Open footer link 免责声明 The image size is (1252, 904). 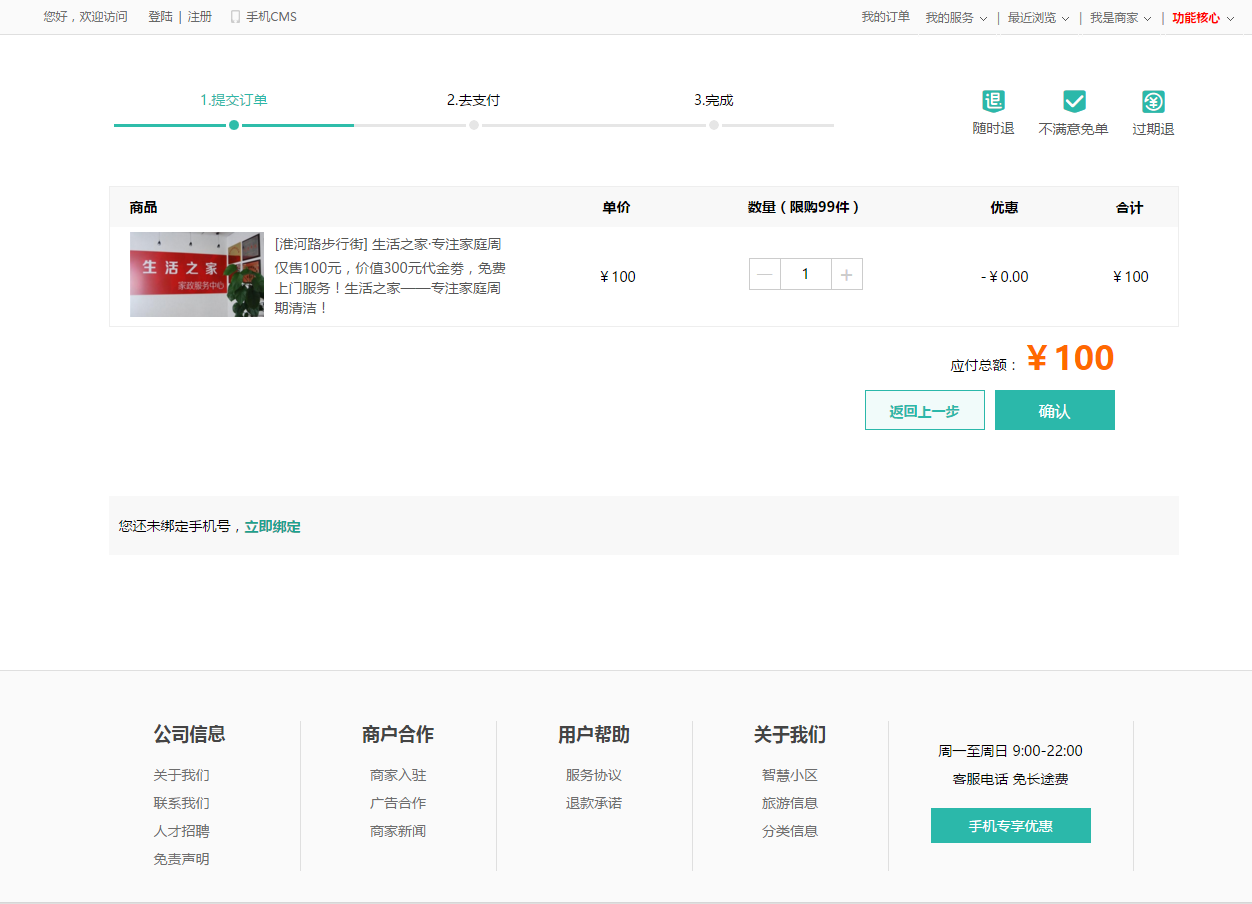181,859
